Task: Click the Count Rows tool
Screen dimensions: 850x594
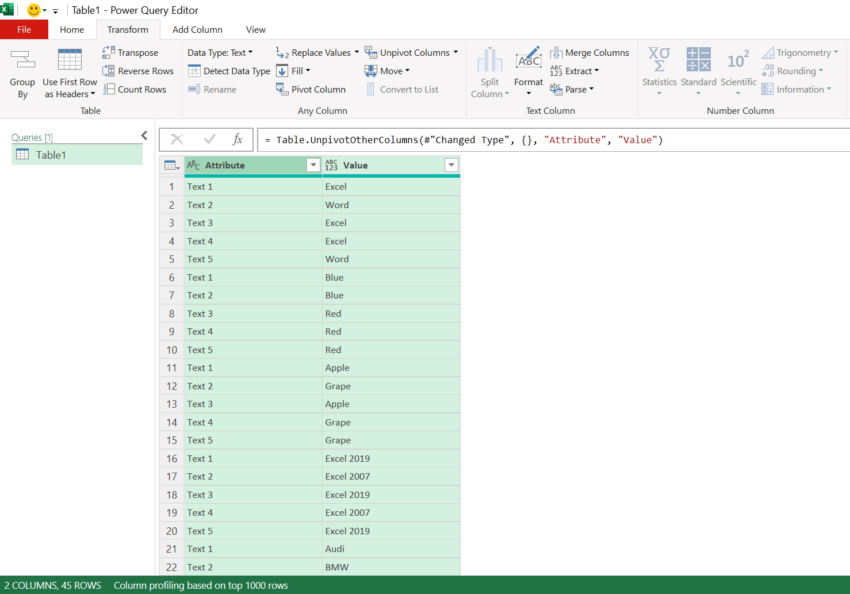Action: [136, 89]
